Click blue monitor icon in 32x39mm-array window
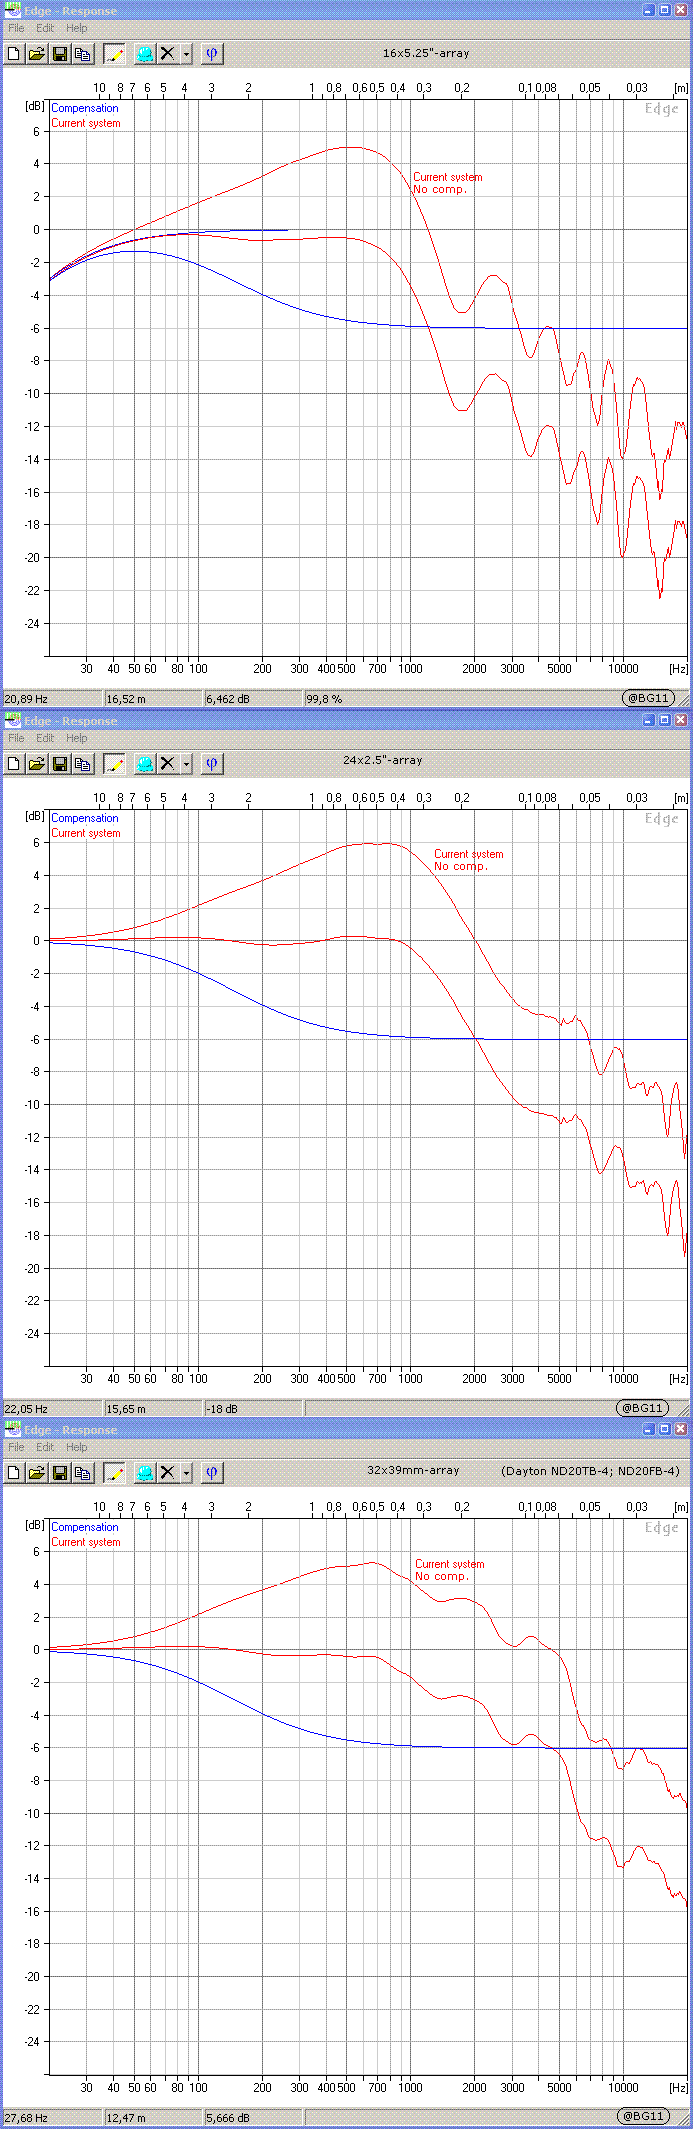Screen dimensions: 693x2129 coord(145,1473)
